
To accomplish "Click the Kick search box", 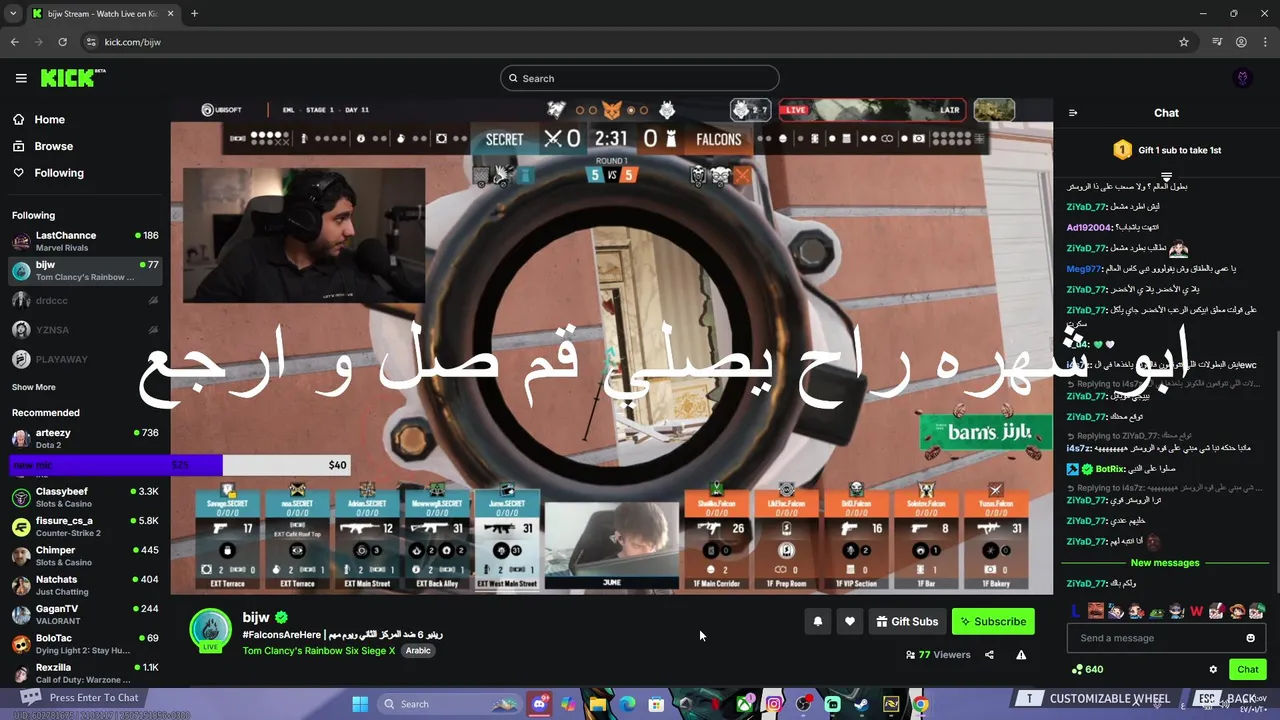I will (x=640, y=78).
